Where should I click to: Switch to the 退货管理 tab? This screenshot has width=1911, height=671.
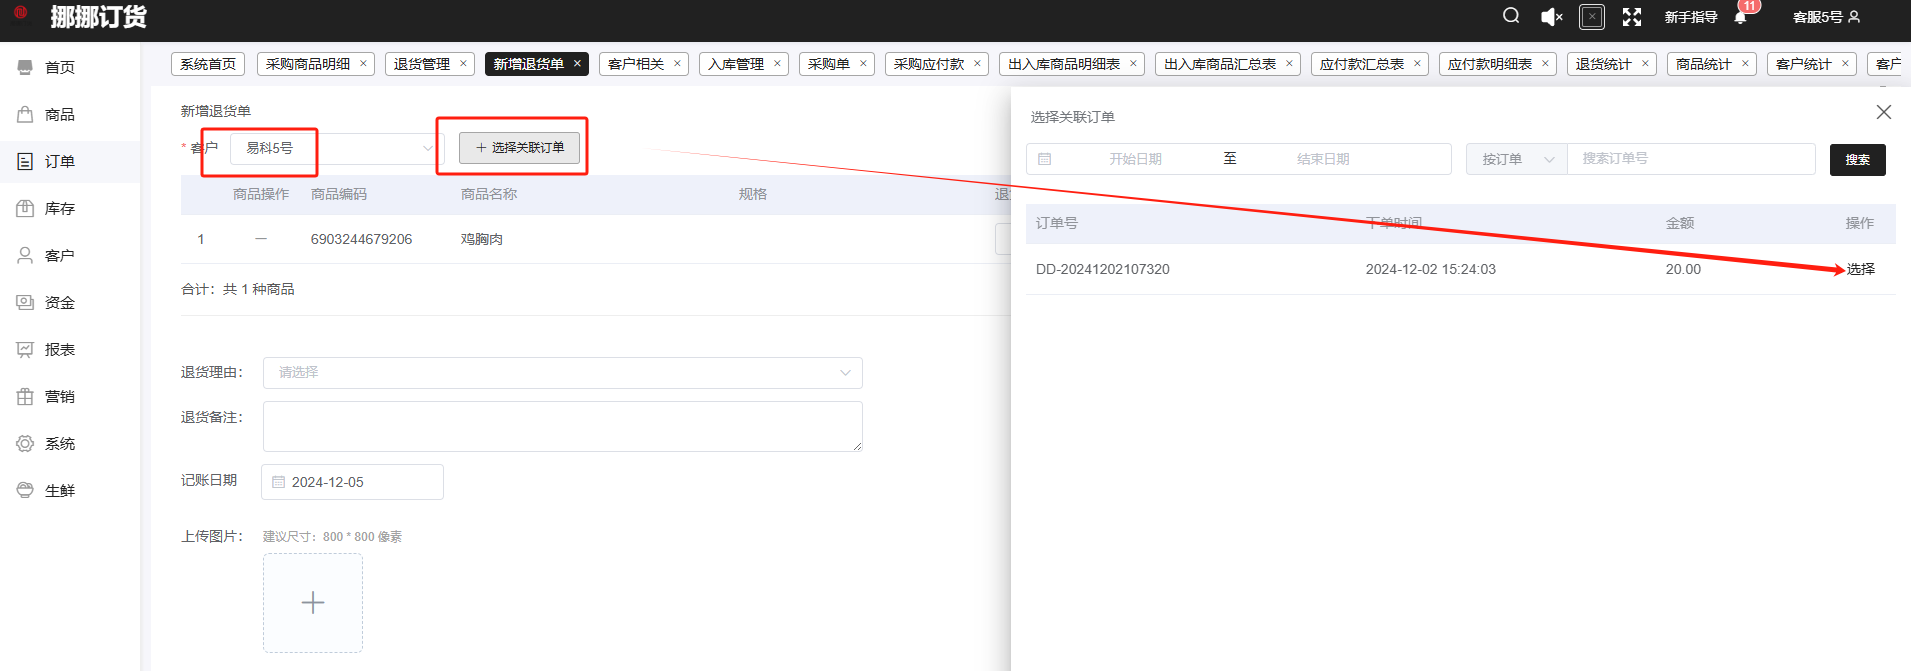tap(421, 64)
